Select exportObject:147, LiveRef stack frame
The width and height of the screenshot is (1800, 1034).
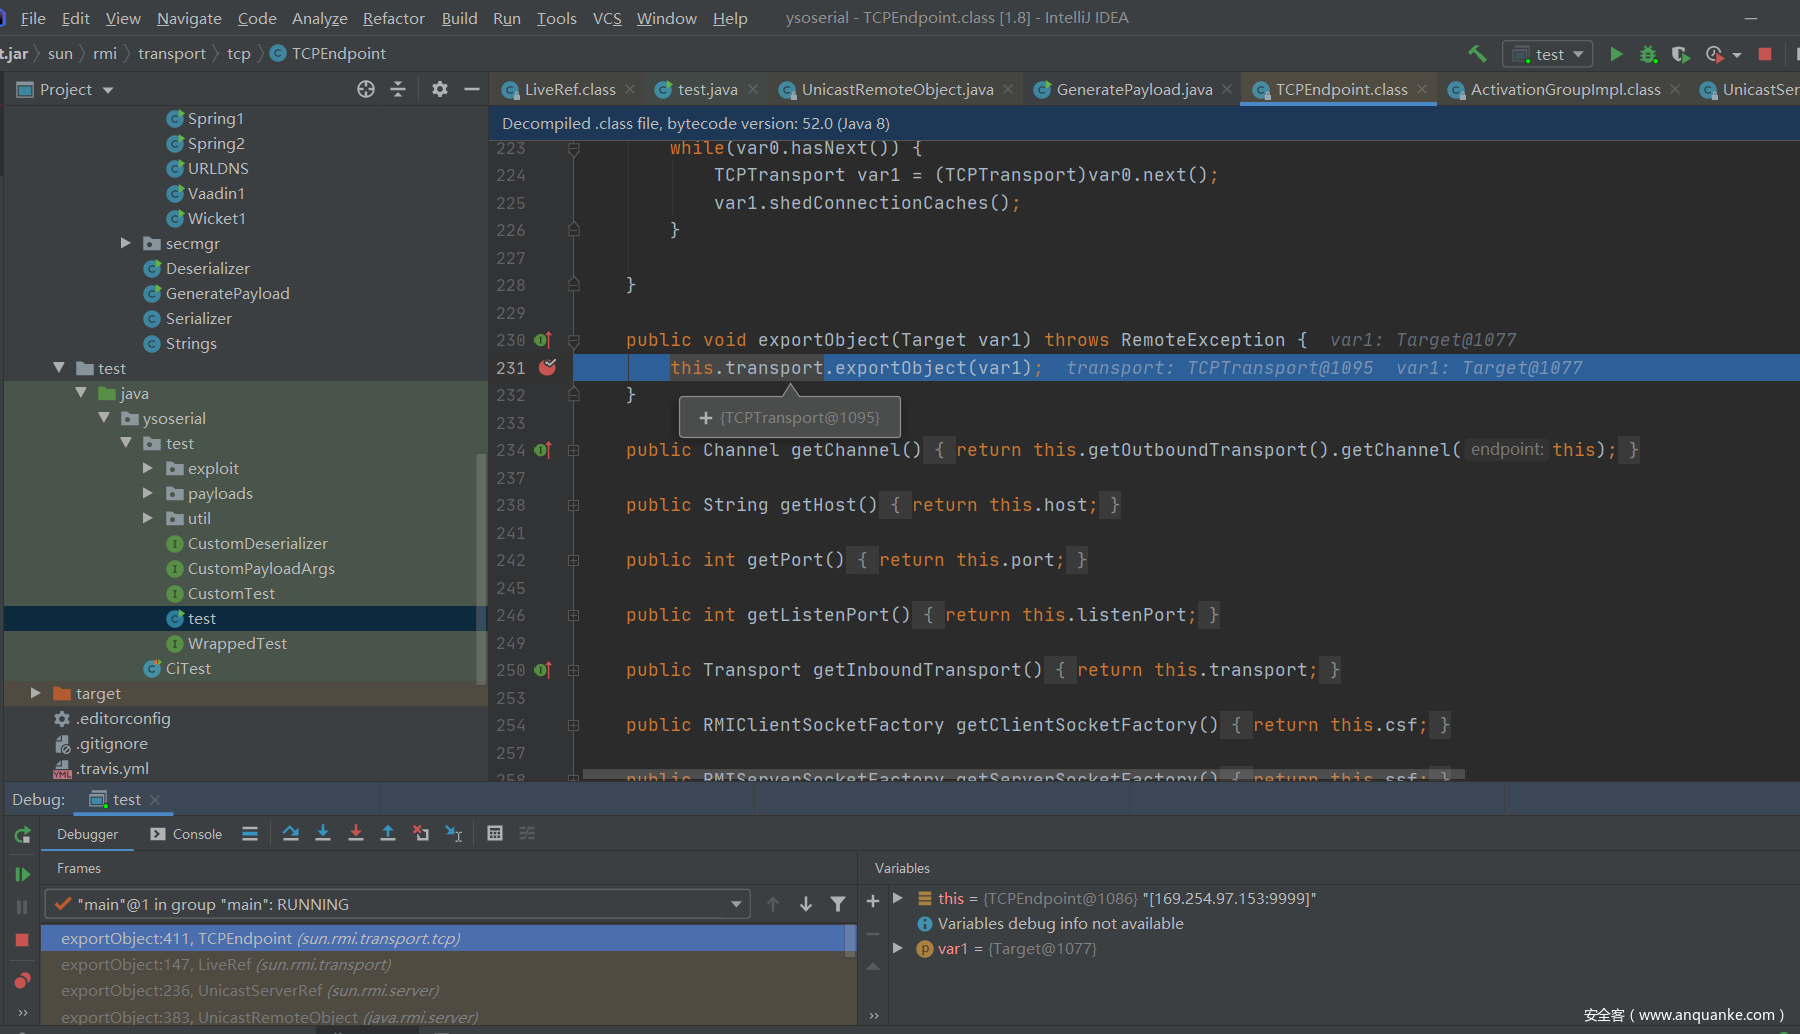tap(226, 964)
